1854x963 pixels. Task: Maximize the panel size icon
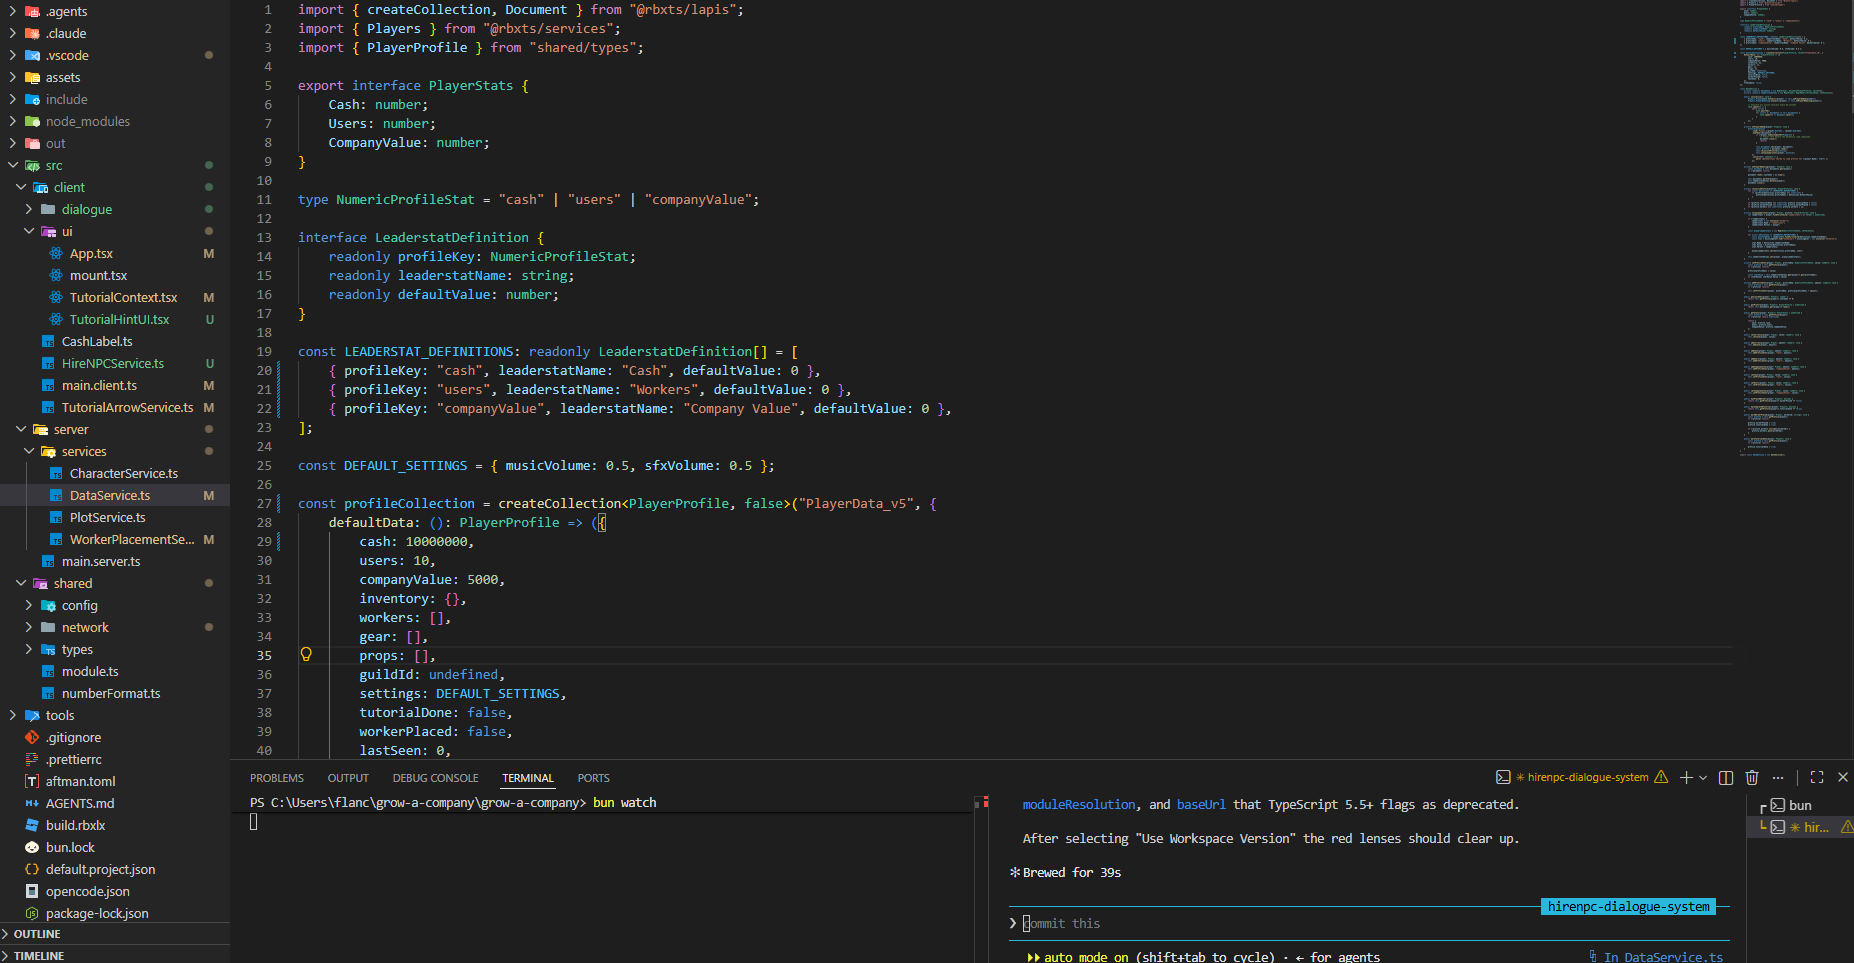pos(1817,777)
